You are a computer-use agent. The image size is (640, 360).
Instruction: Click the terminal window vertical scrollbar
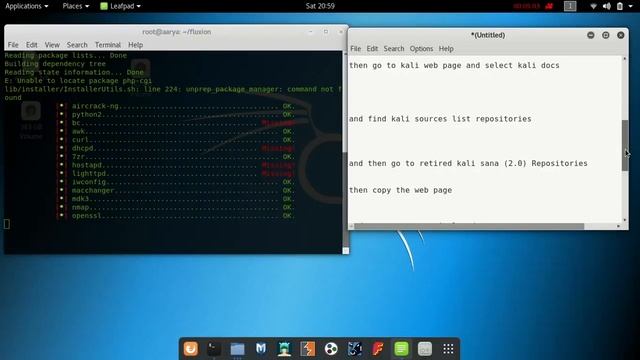[346, 151]
